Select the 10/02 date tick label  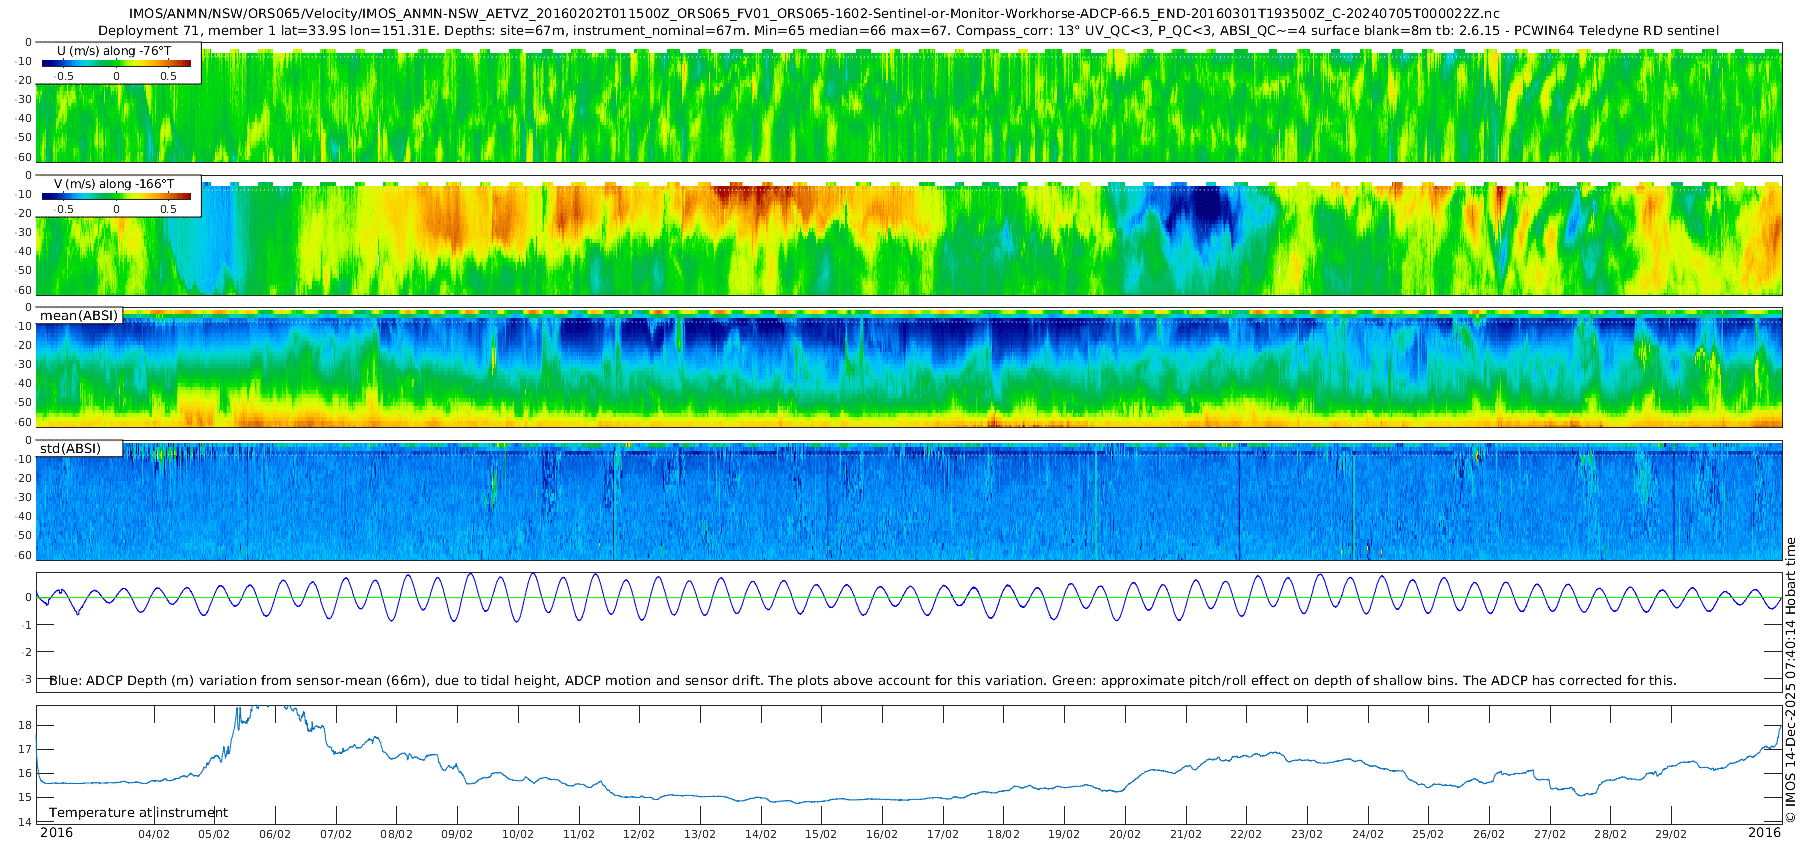click(517, 835)
